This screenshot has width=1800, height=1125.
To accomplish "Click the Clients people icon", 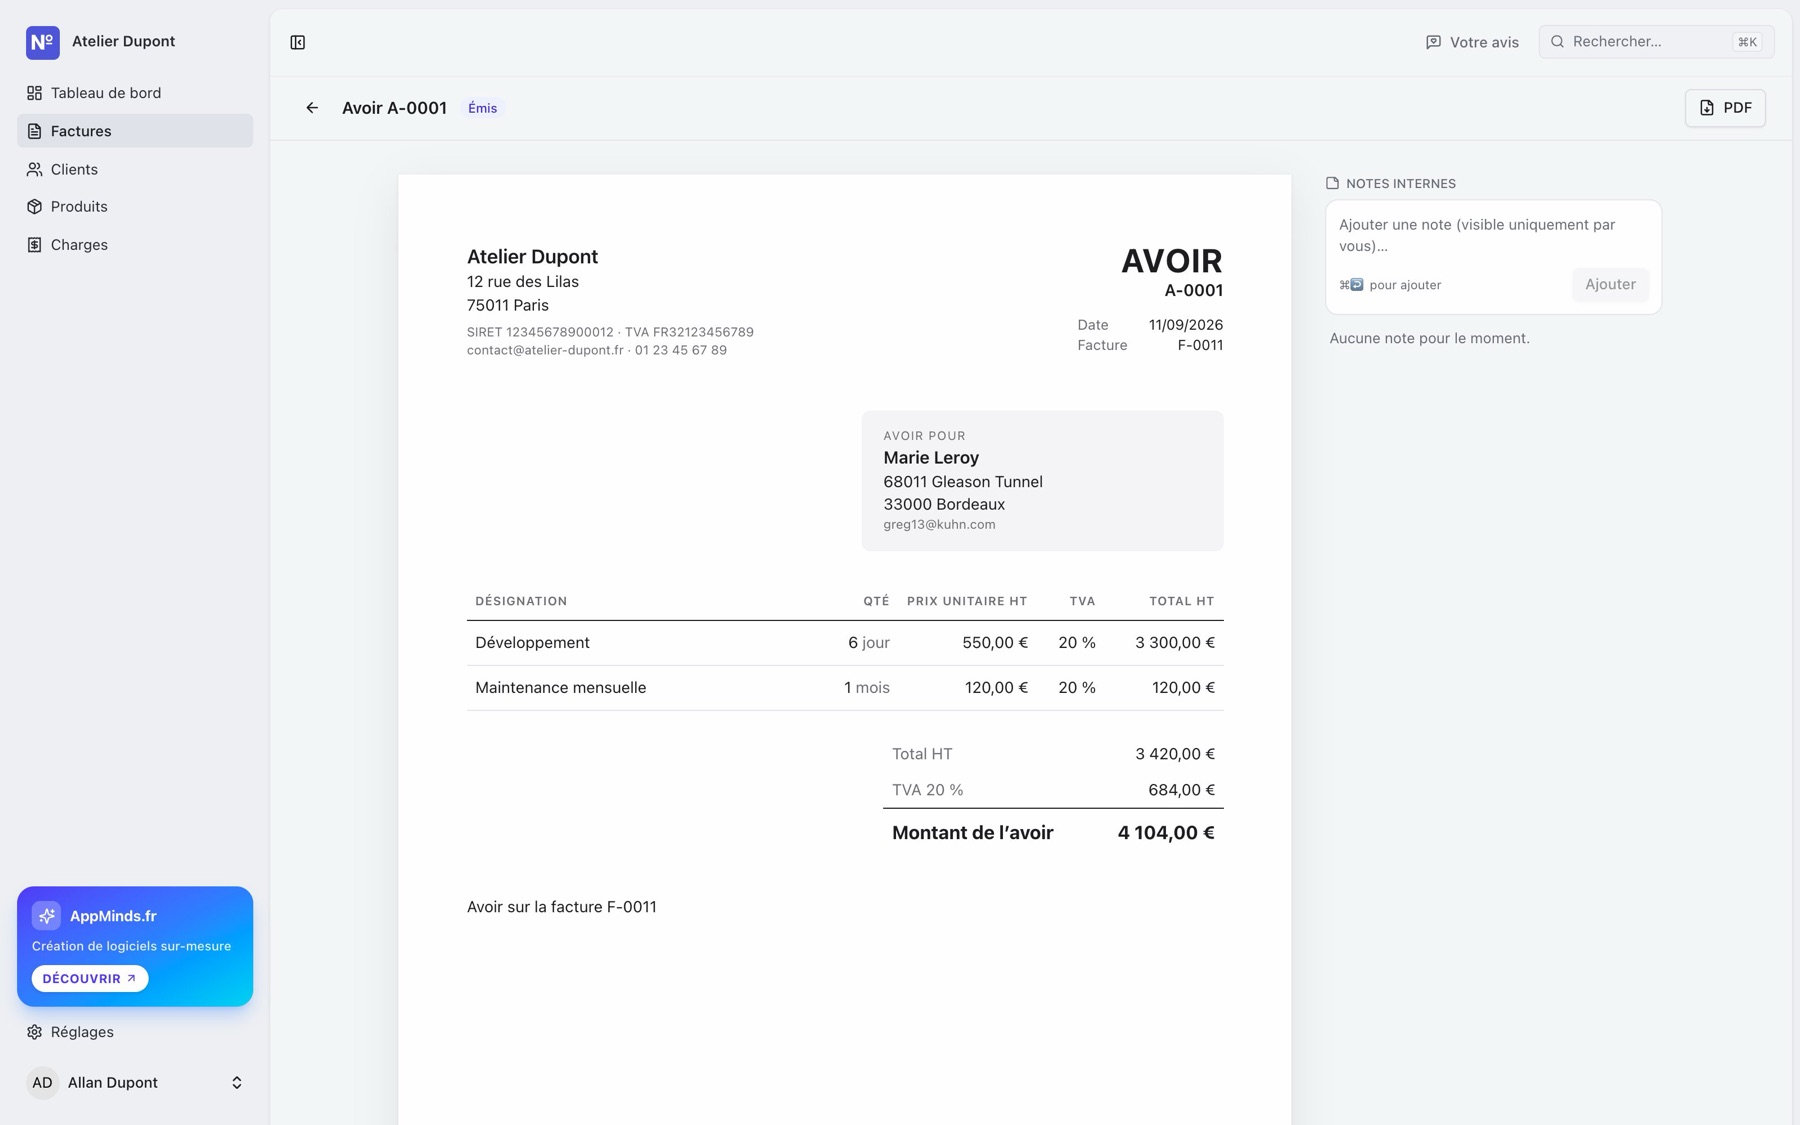I will (x=35, y=169).
